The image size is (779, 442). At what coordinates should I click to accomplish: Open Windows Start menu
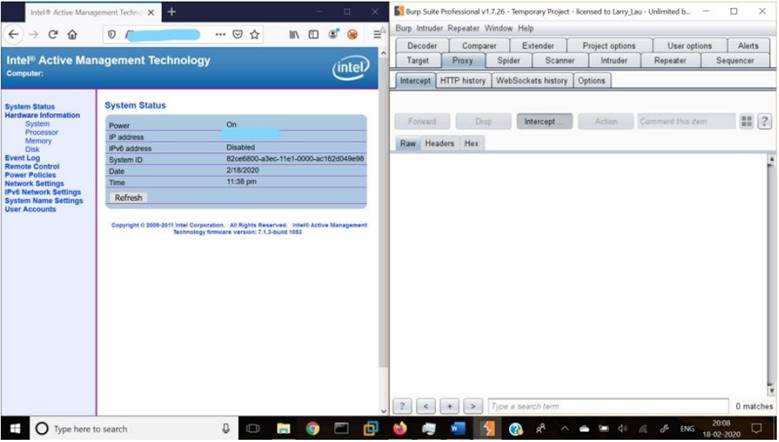(x=15, y=428)
